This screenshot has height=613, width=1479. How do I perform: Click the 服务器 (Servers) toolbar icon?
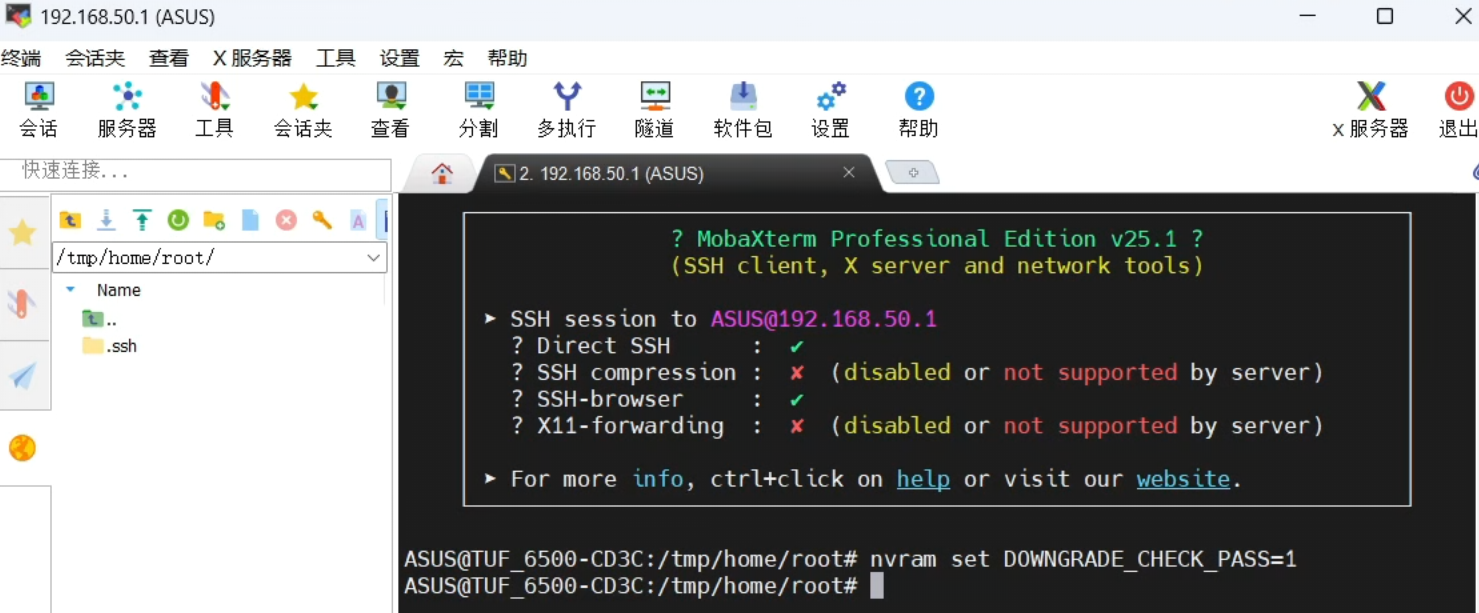pyautogui.click(x=127, y=110)
